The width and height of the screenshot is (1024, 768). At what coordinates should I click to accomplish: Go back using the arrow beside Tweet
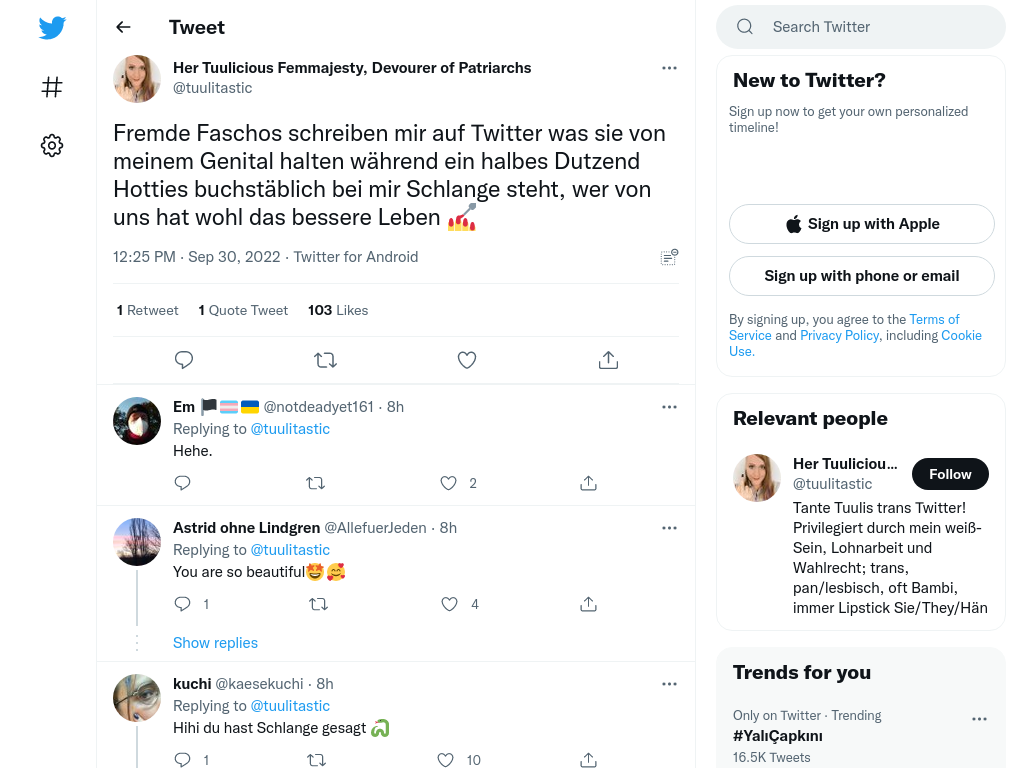tap(123, 27)
